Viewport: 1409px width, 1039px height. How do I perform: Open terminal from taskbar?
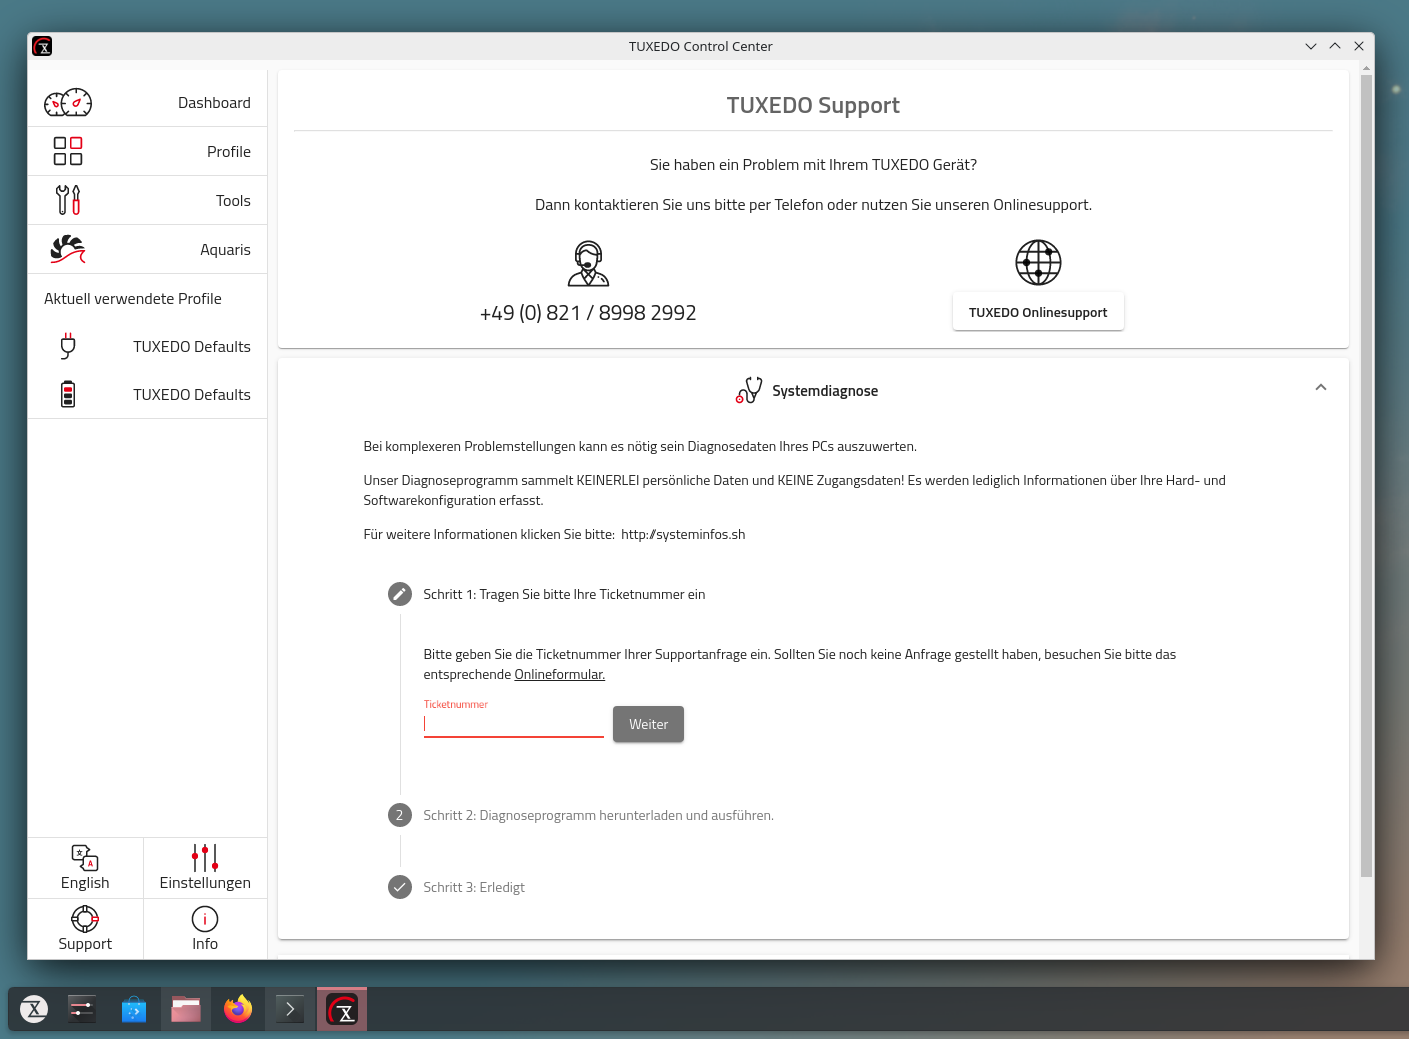[x=290, y=1009]
